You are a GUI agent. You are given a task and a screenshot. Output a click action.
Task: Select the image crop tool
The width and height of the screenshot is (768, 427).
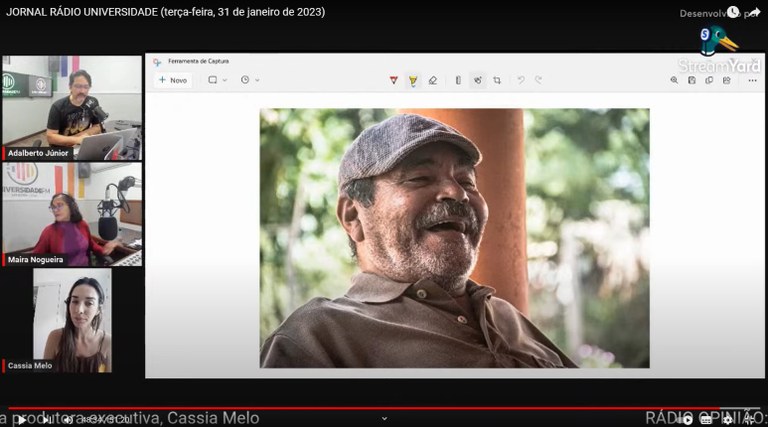pos(497,80)
